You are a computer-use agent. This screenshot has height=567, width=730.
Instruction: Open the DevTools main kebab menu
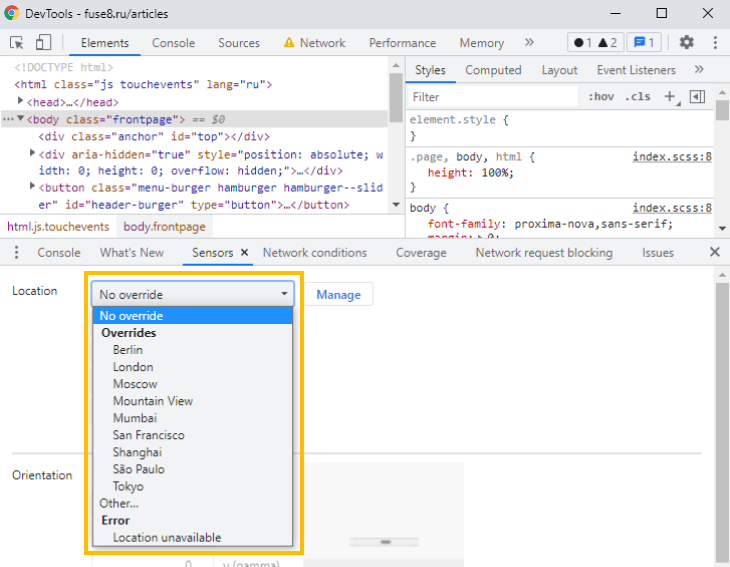715,43
